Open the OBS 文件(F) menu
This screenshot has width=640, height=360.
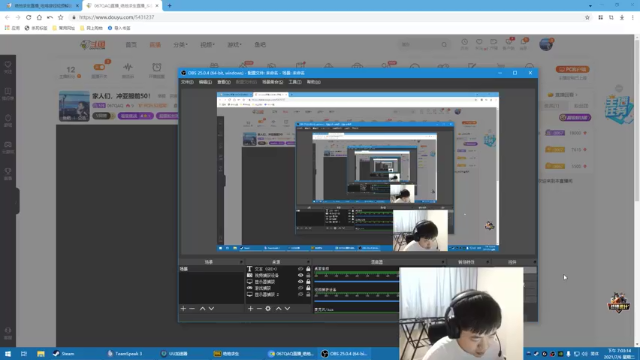tap(187, 82)
